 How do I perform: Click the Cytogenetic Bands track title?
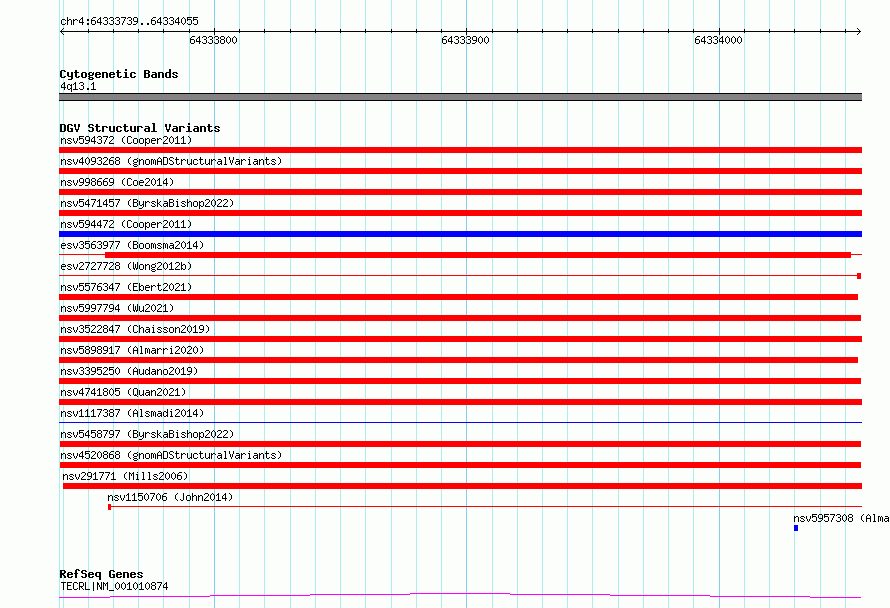(119, 74)
